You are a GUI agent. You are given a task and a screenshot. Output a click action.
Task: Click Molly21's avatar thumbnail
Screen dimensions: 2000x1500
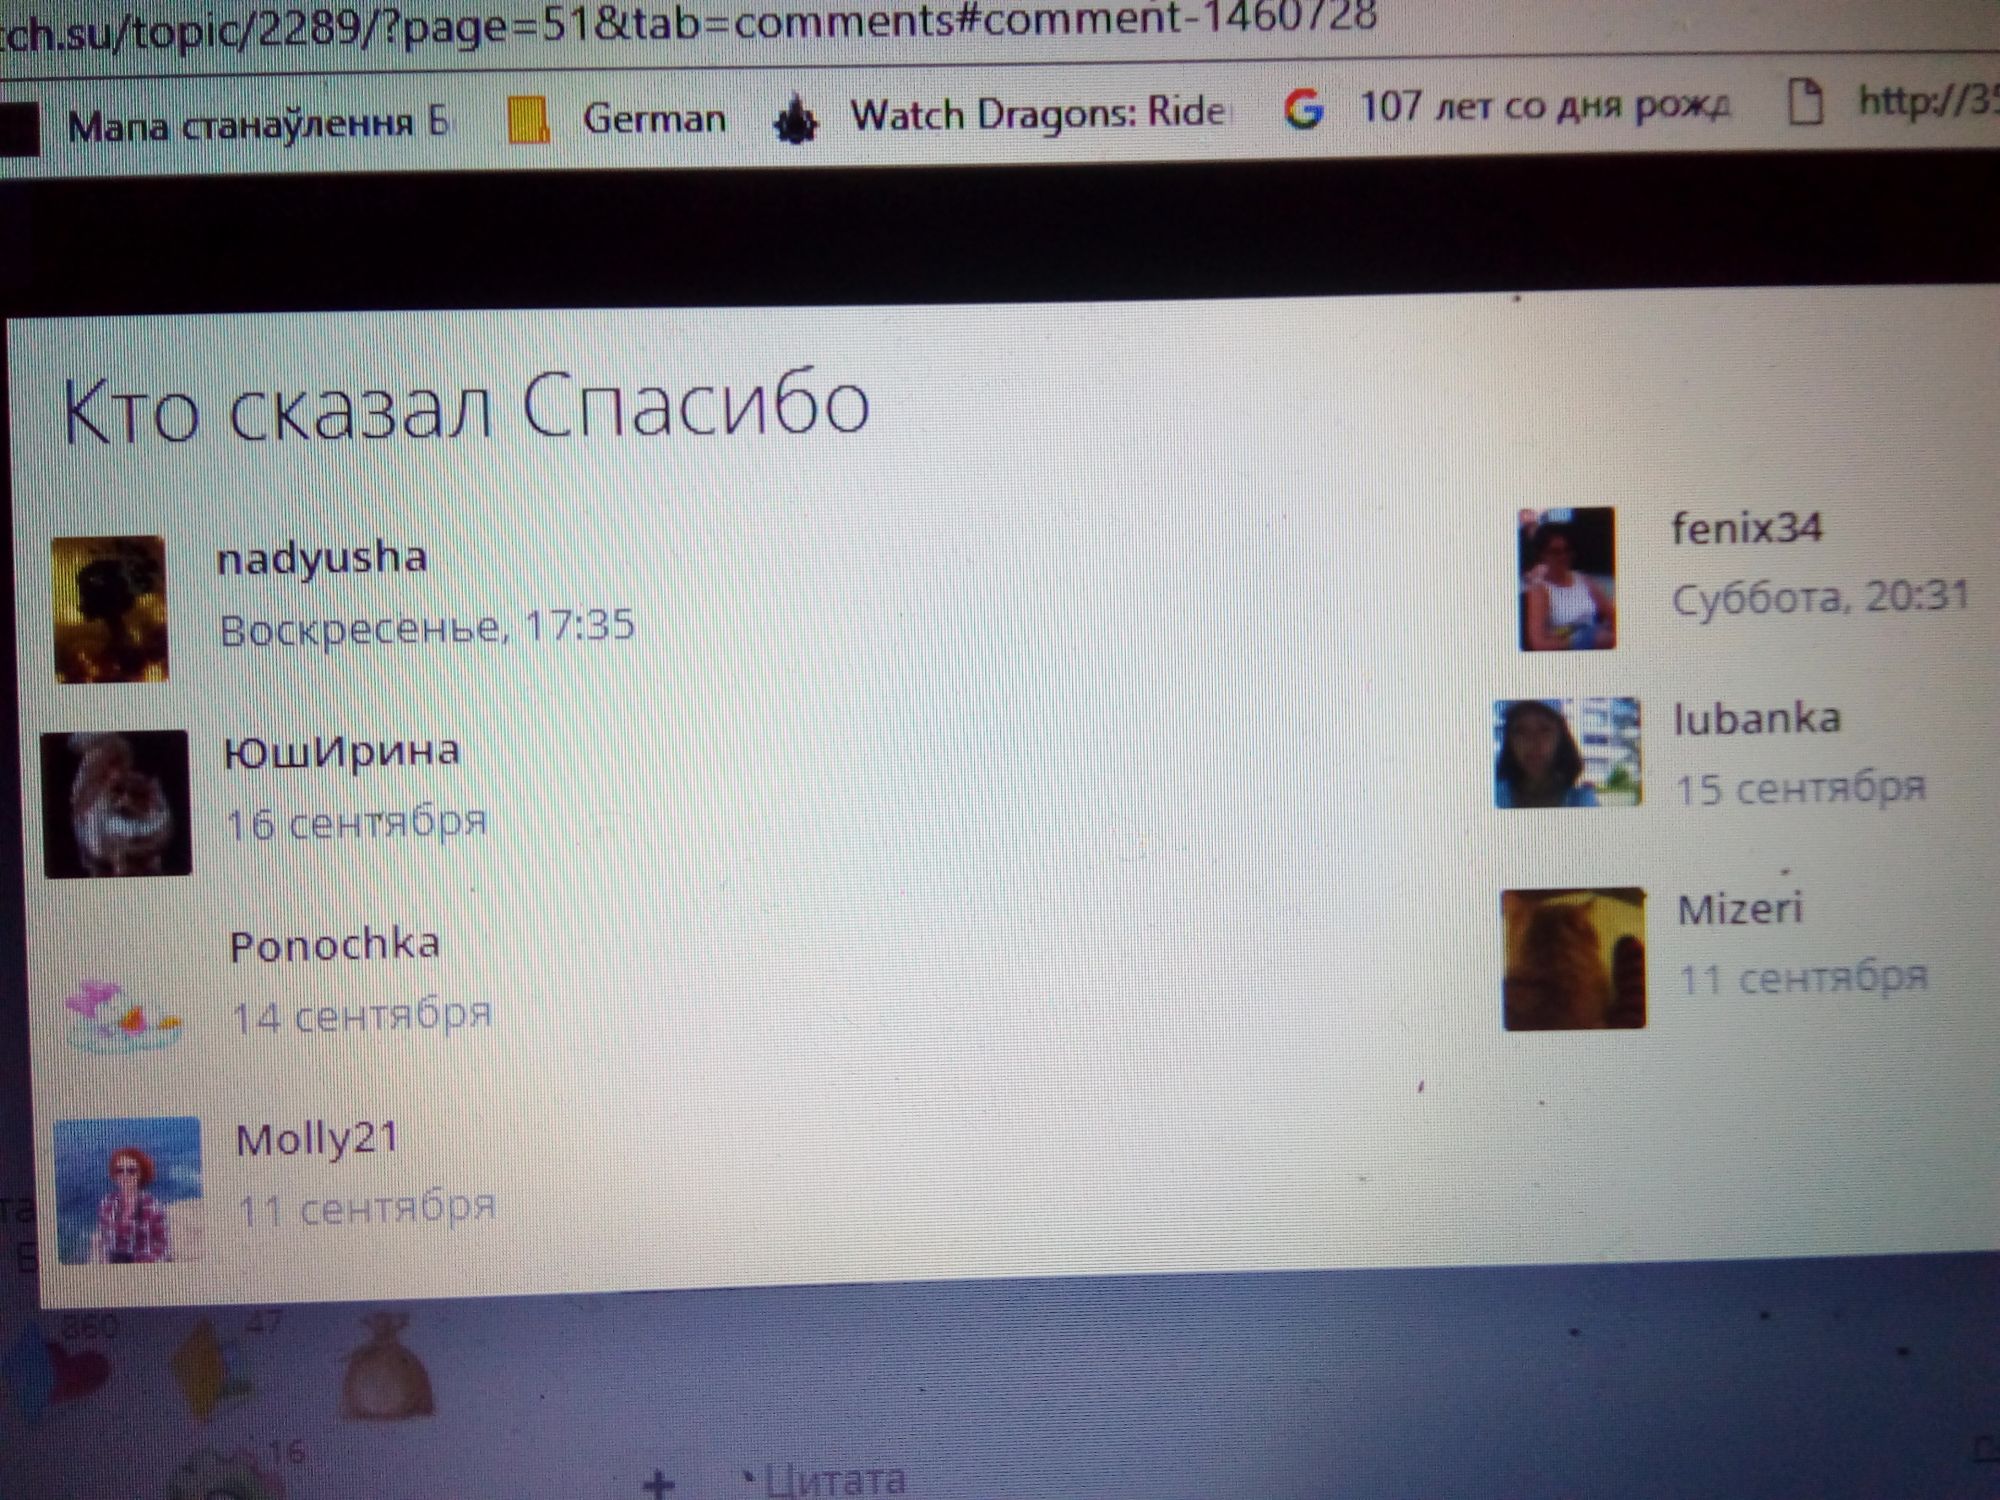127,1190
